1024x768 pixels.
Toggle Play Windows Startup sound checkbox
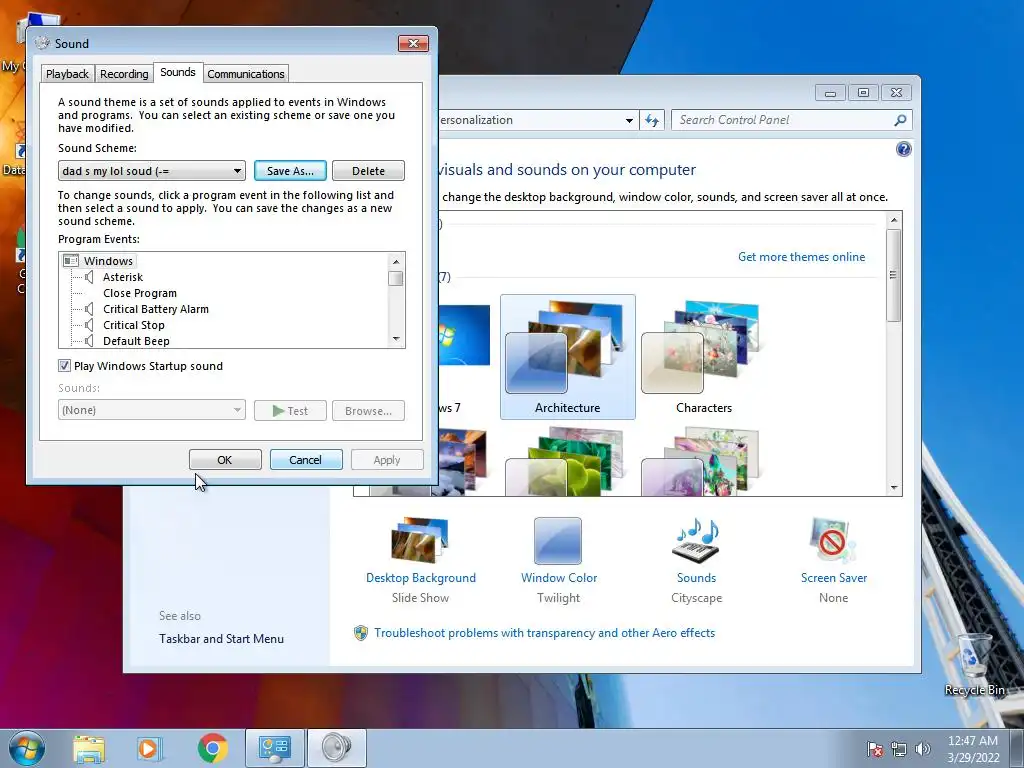(64, 366)
